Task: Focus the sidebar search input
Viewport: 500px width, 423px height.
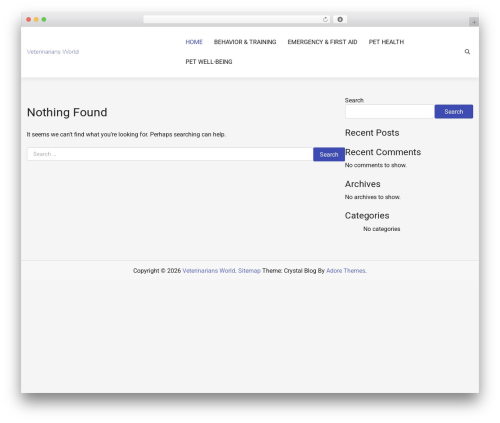Action: [x=390, y=112]
